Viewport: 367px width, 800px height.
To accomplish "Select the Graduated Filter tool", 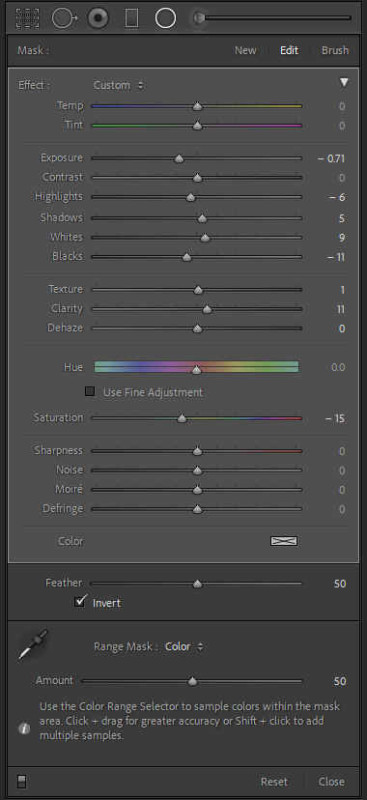I will [132, 19].
